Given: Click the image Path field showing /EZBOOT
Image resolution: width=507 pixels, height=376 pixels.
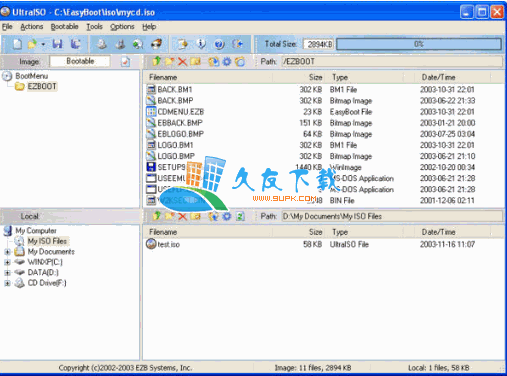Looking at the screenshot, I should pos(392,61).
